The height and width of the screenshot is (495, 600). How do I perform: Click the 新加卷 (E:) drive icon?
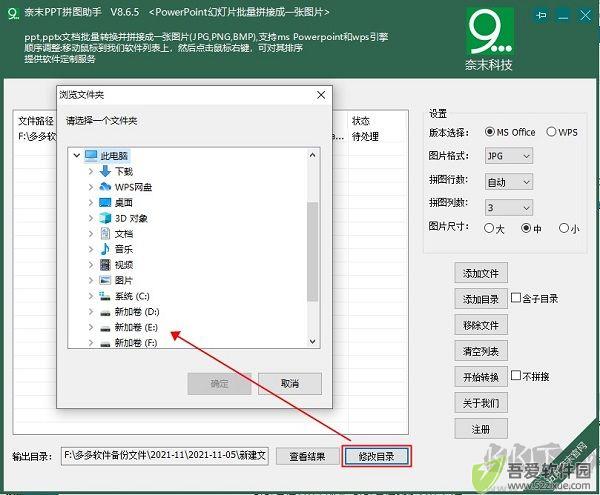pyautogui.click(x=105, y=328)
